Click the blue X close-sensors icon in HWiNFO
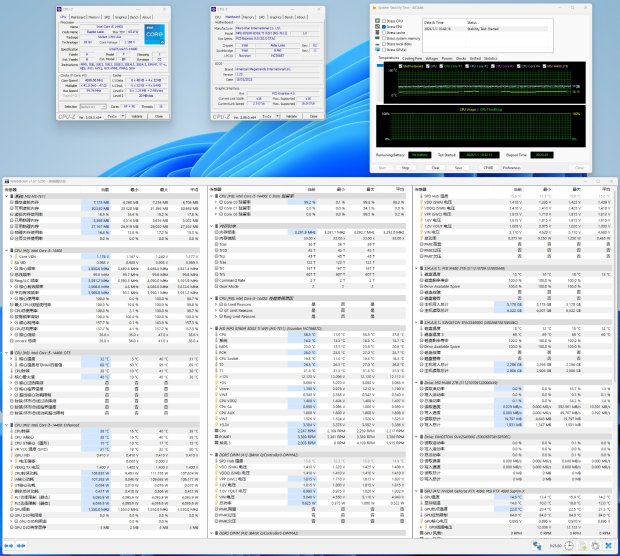The width and height of the screenshot is (620, 556). point(609,546)
